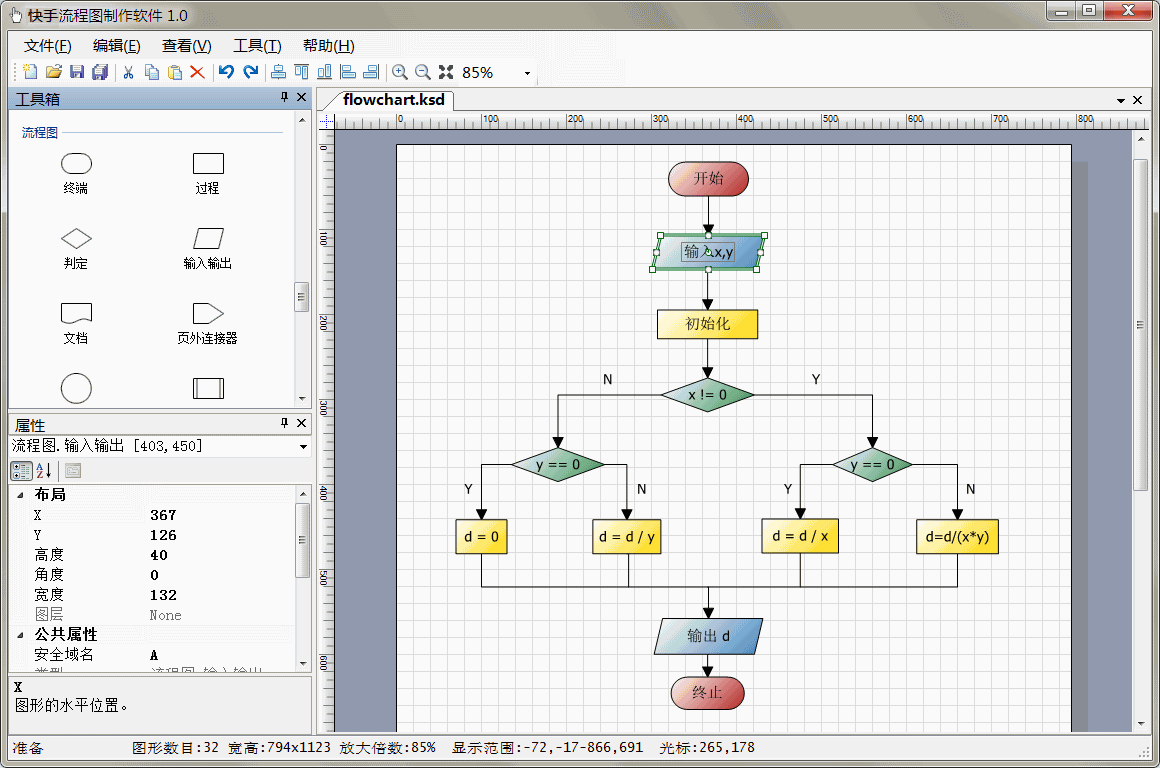Viewport: 1160px width, 768px height.
Task: Open the 工具(T) menu
Action: (257, 46)
